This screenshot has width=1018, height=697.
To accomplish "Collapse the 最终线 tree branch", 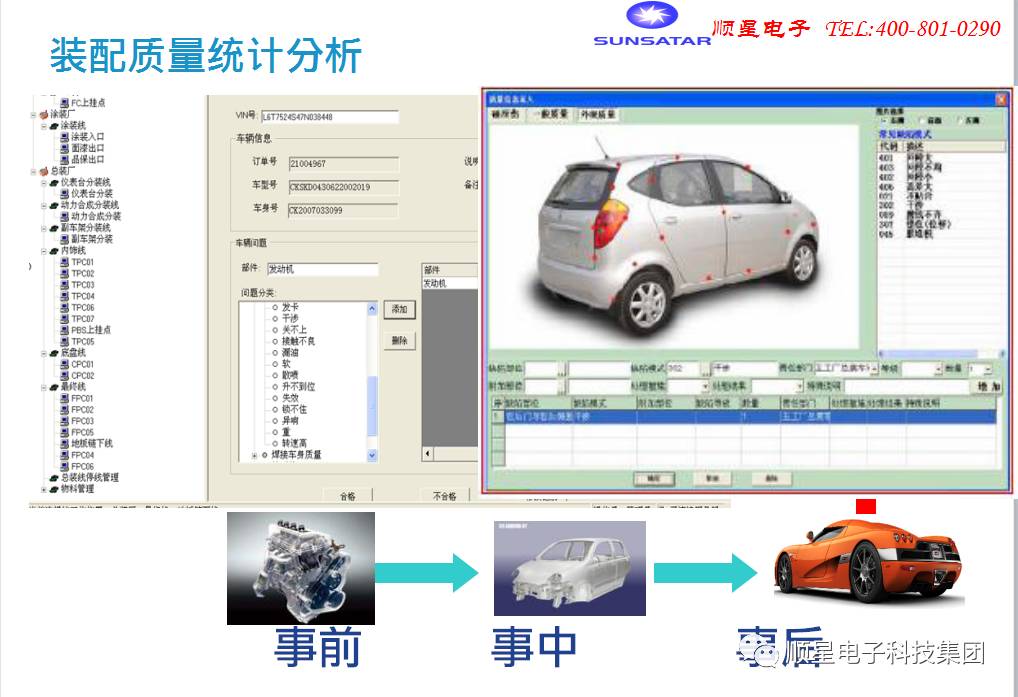I will pos(43,387).
